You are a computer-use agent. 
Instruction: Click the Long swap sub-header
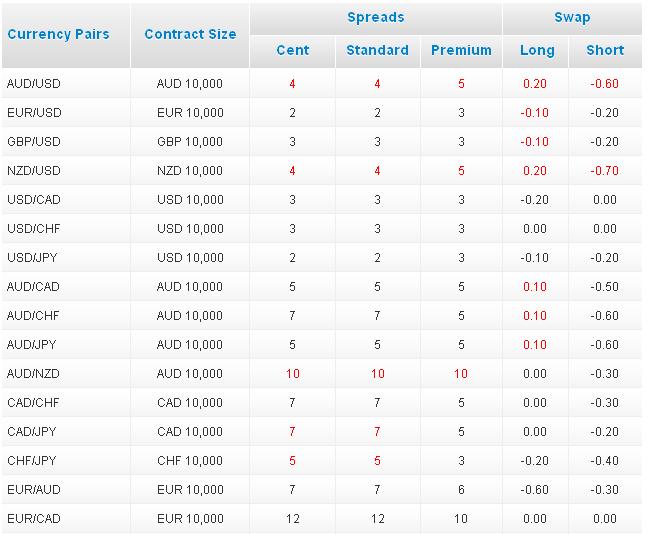(537, 50)
